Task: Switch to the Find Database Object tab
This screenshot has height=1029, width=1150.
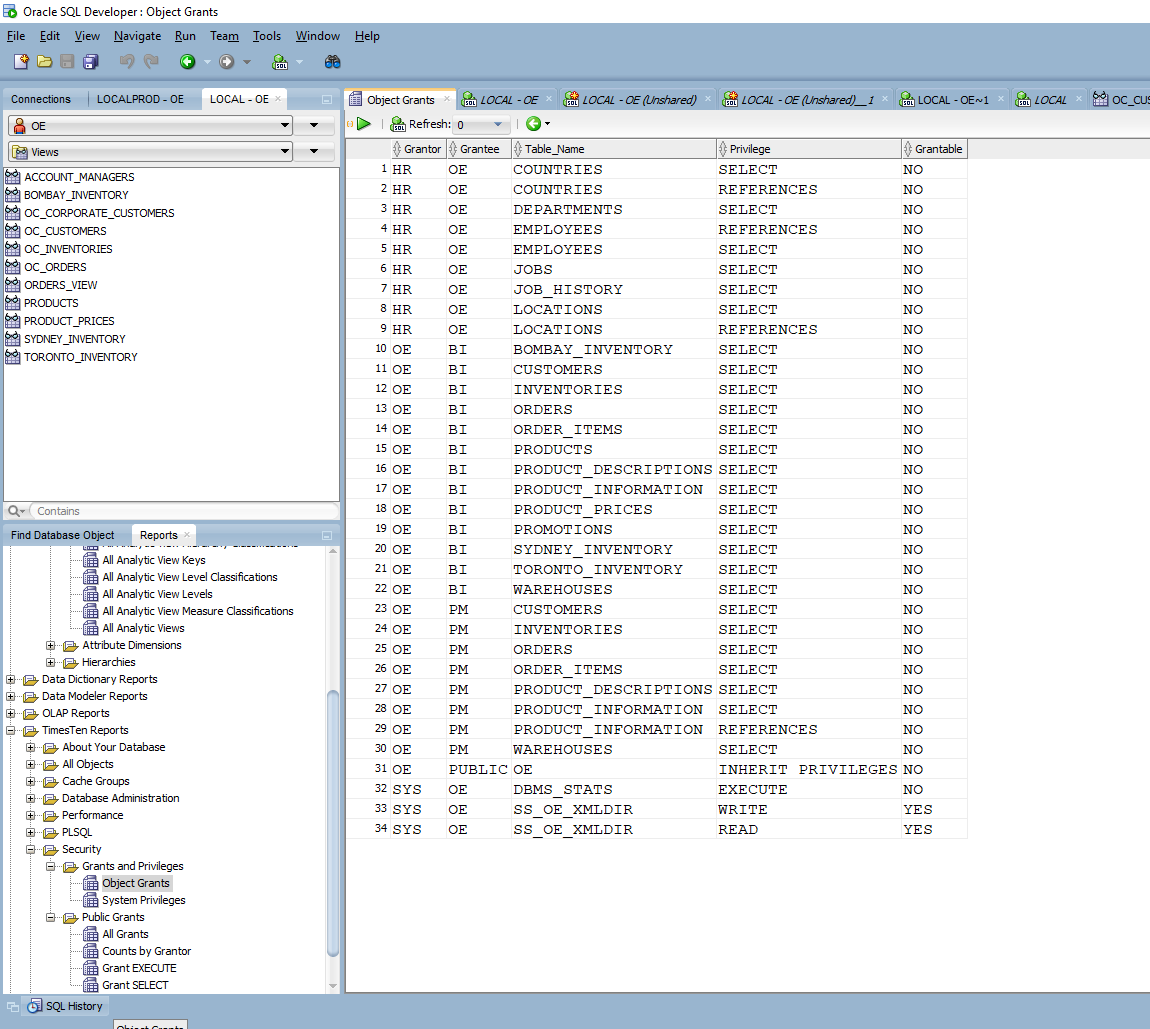Action: 62,535
